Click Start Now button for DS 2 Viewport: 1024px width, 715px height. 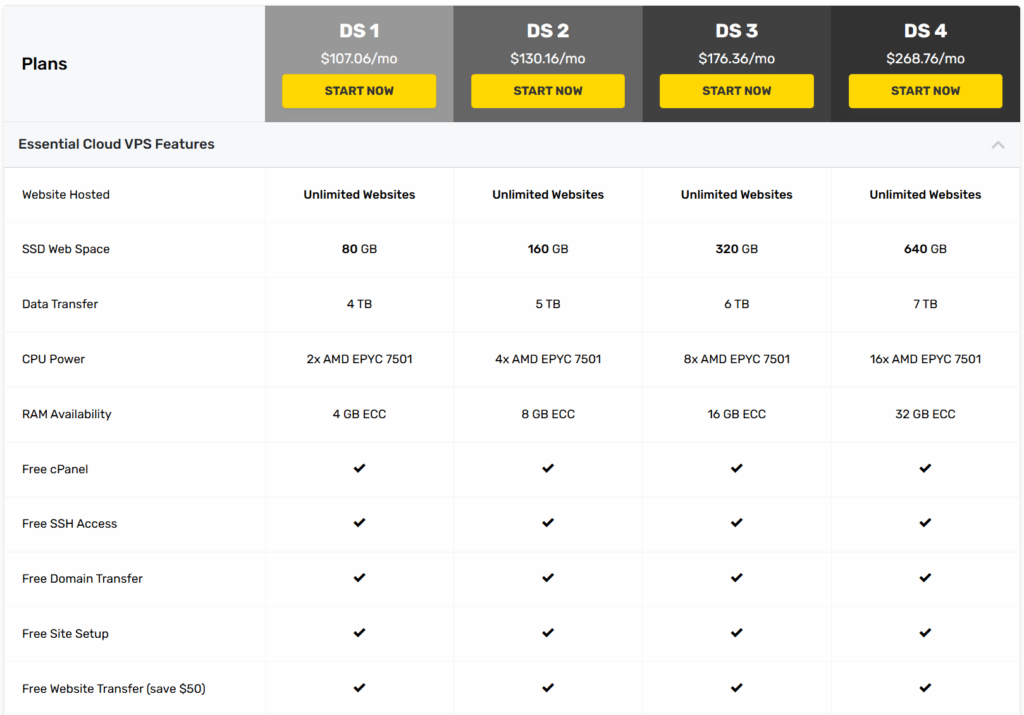click(x=548, y=91)
